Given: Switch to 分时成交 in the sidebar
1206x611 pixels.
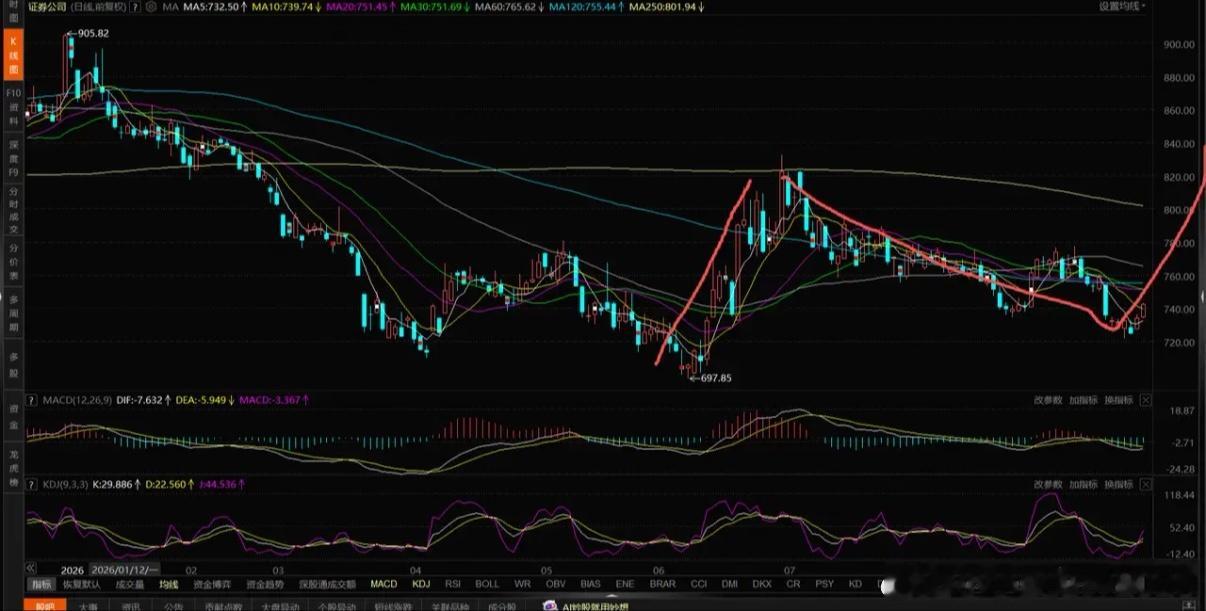Looking at the screenshot, I should pos(14,209).
